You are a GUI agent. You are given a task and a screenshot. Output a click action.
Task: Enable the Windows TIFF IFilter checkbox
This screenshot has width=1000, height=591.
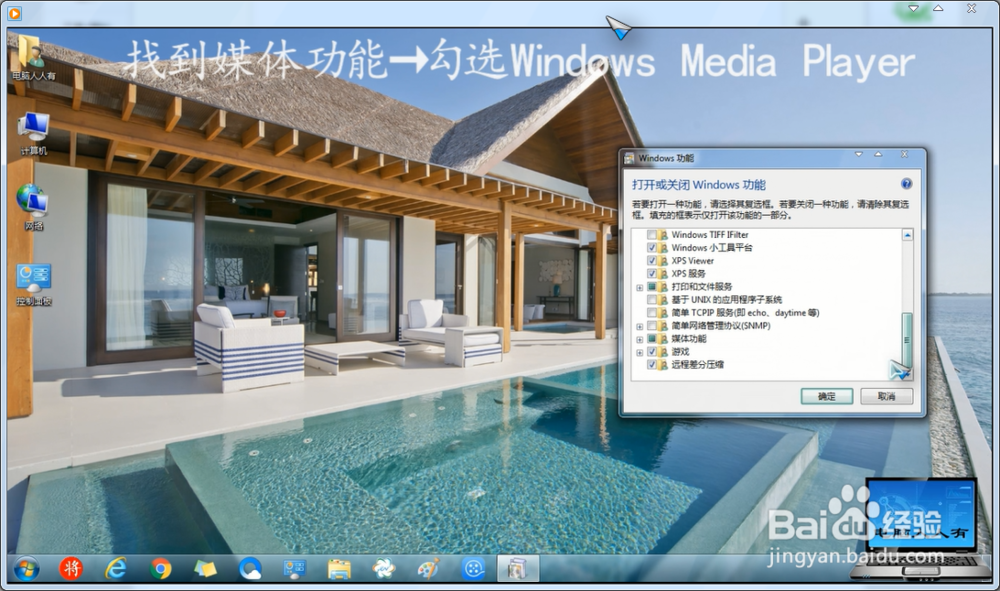(x=652, y=235)
